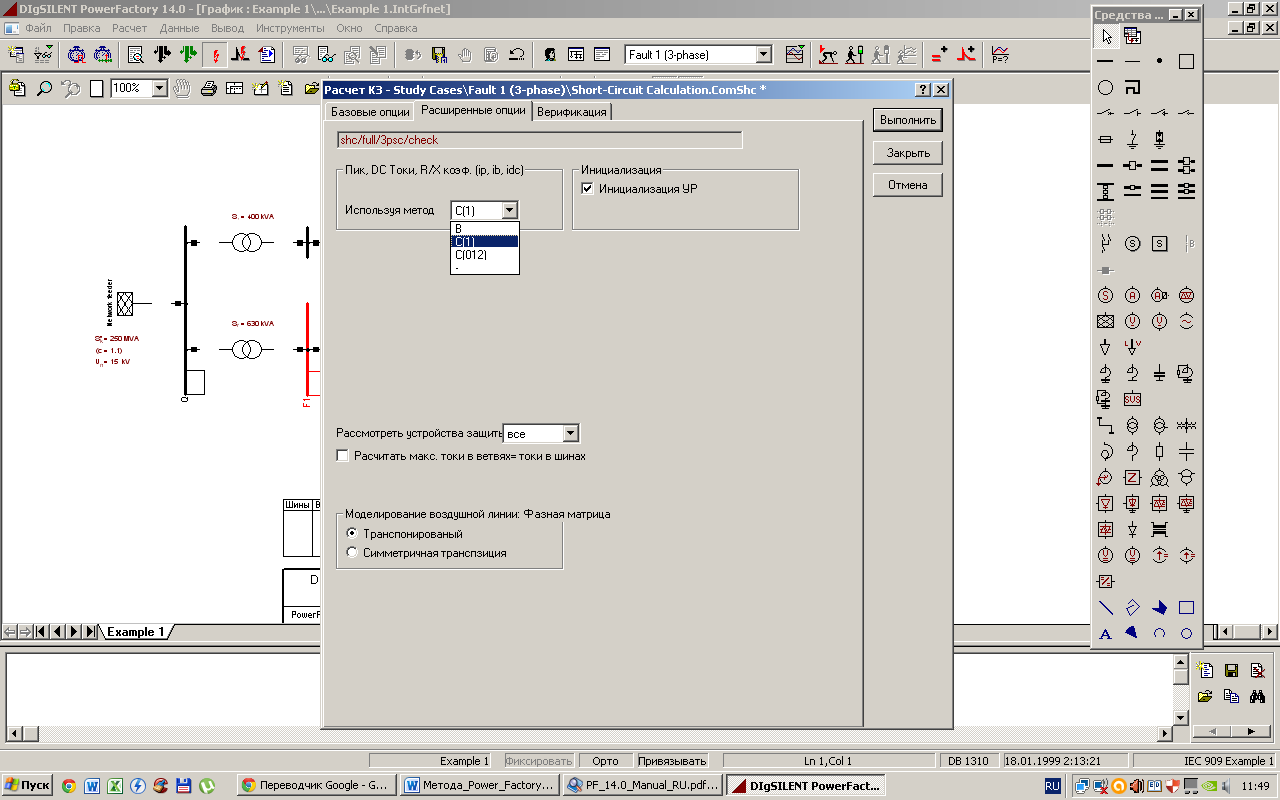
Task: Select the blue diagonal line tool
Action: point(1105,607)
